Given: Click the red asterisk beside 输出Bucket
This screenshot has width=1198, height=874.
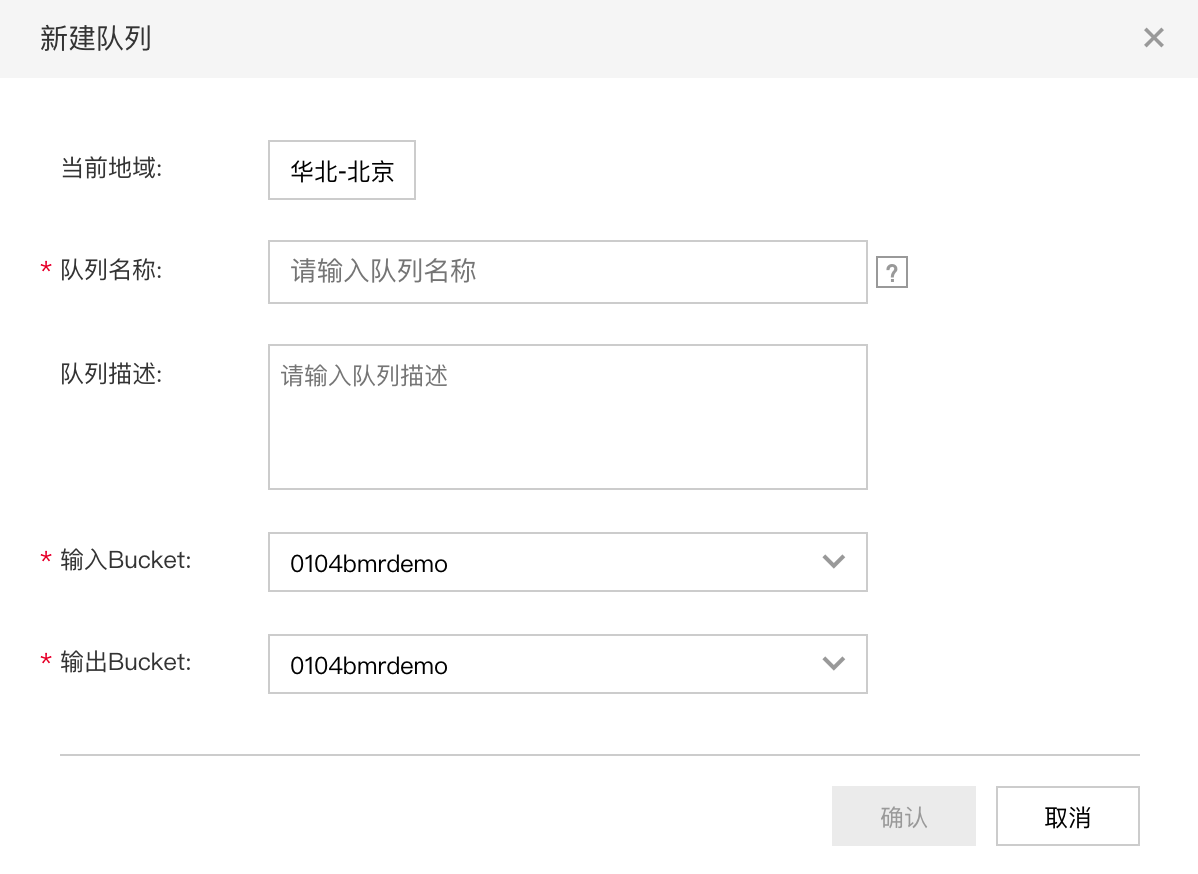Looking at the screenshot, I should click(46, 664).
